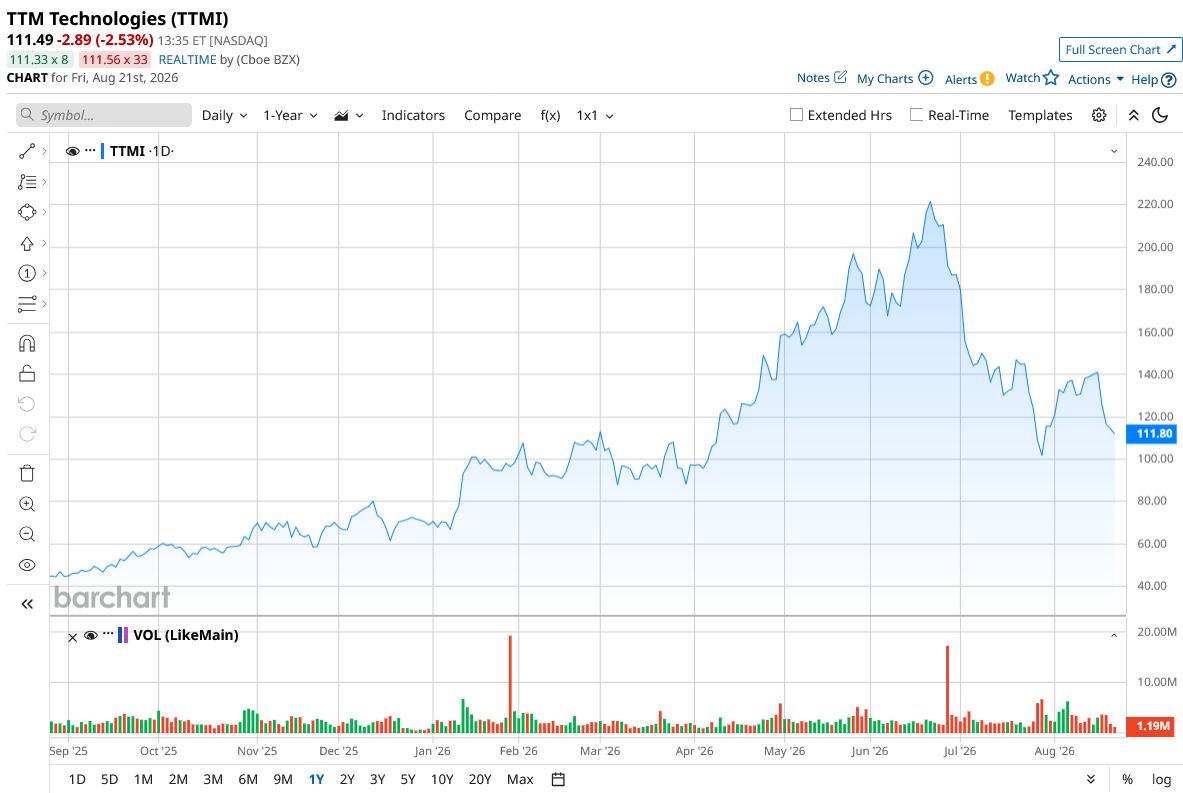Collapse the left drawing toolbar

click(27, 604)
